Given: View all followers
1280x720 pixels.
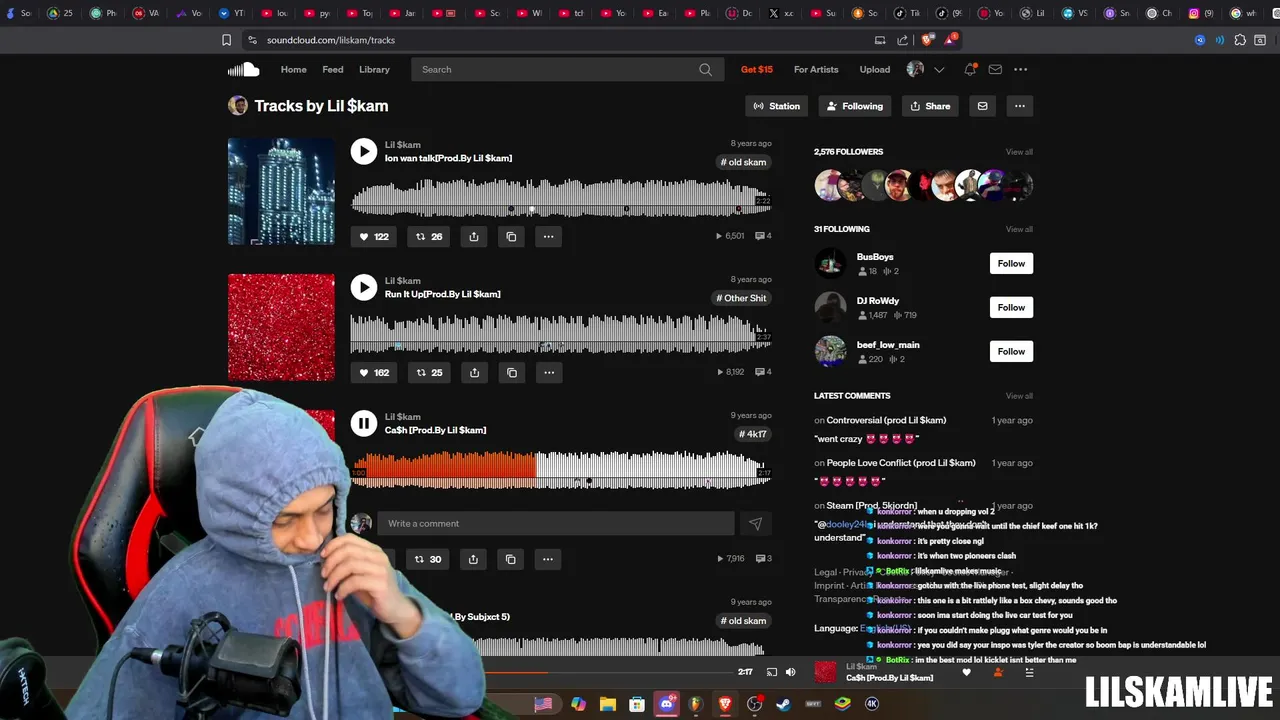Looking at the screenshot, I should [x=1019, y=152].
